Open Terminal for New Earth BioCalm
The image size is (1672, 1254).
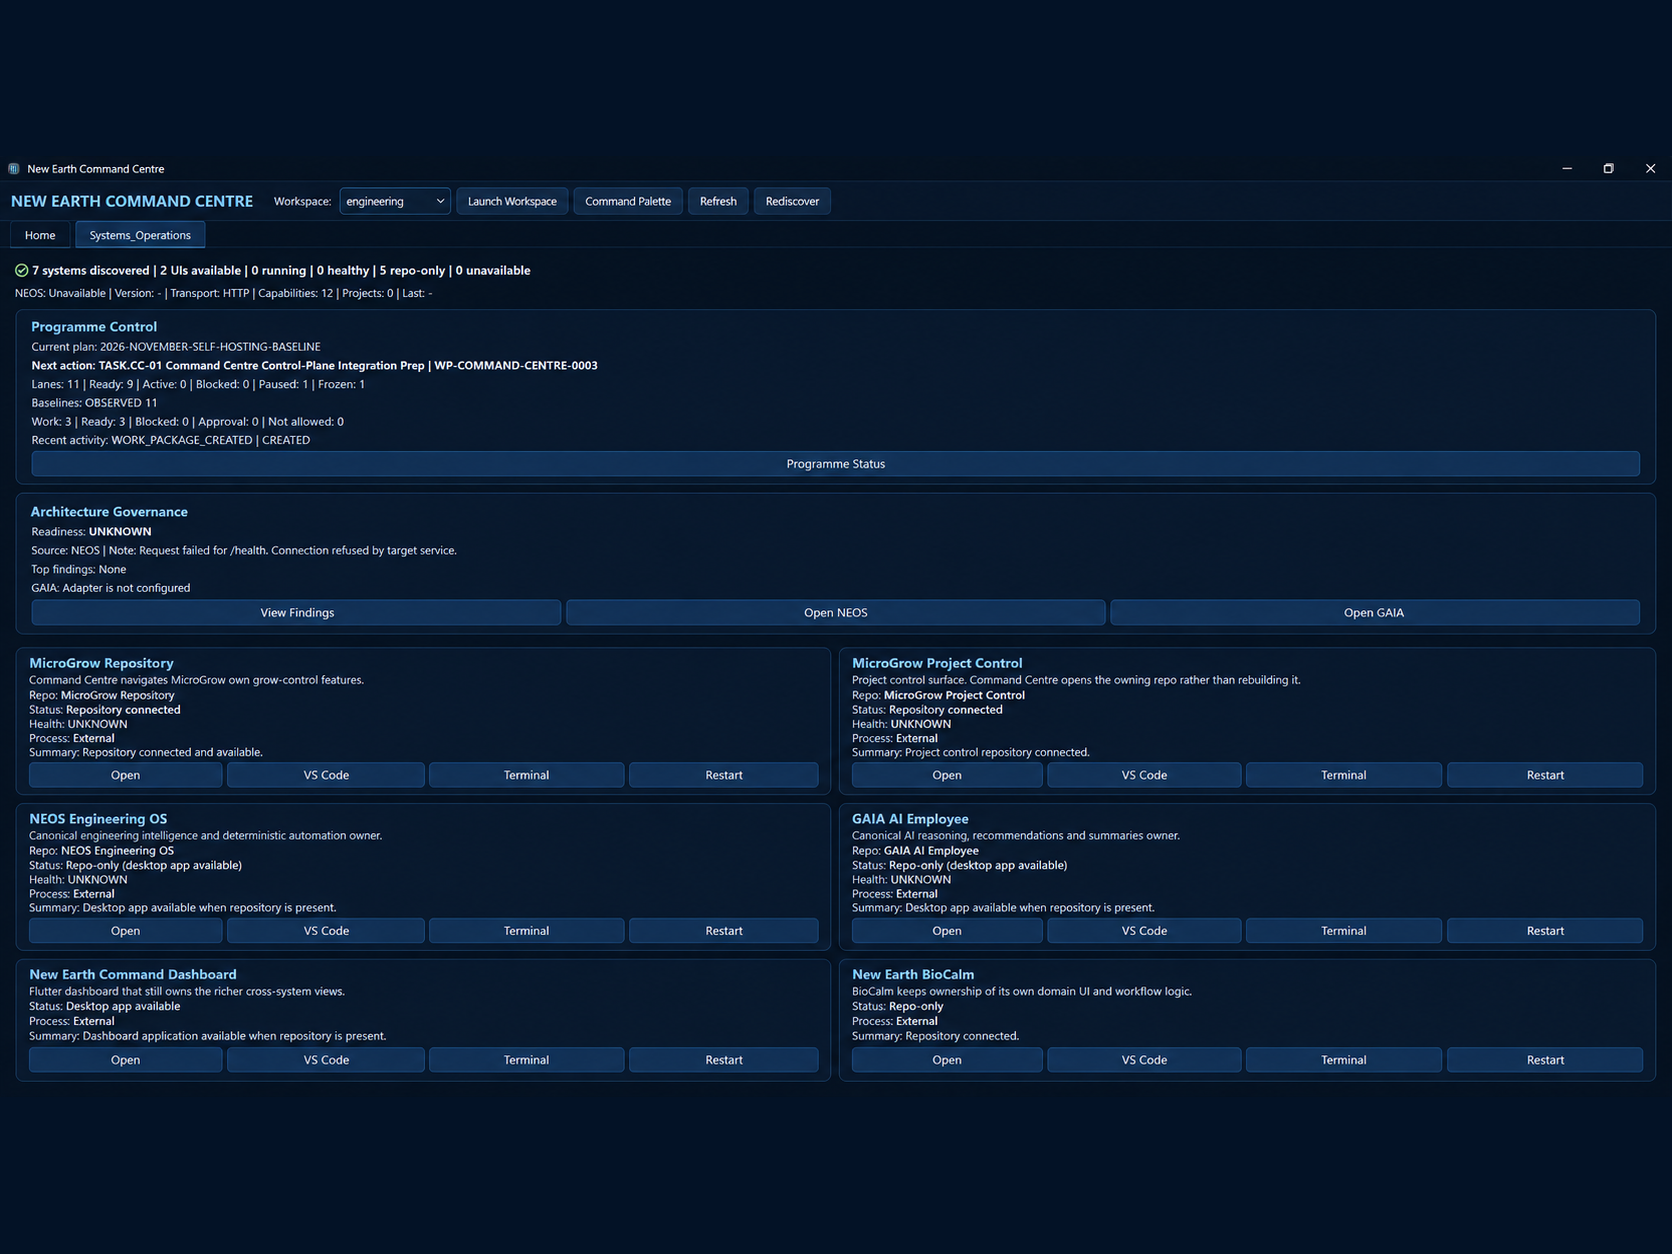click(1343, 1060)
